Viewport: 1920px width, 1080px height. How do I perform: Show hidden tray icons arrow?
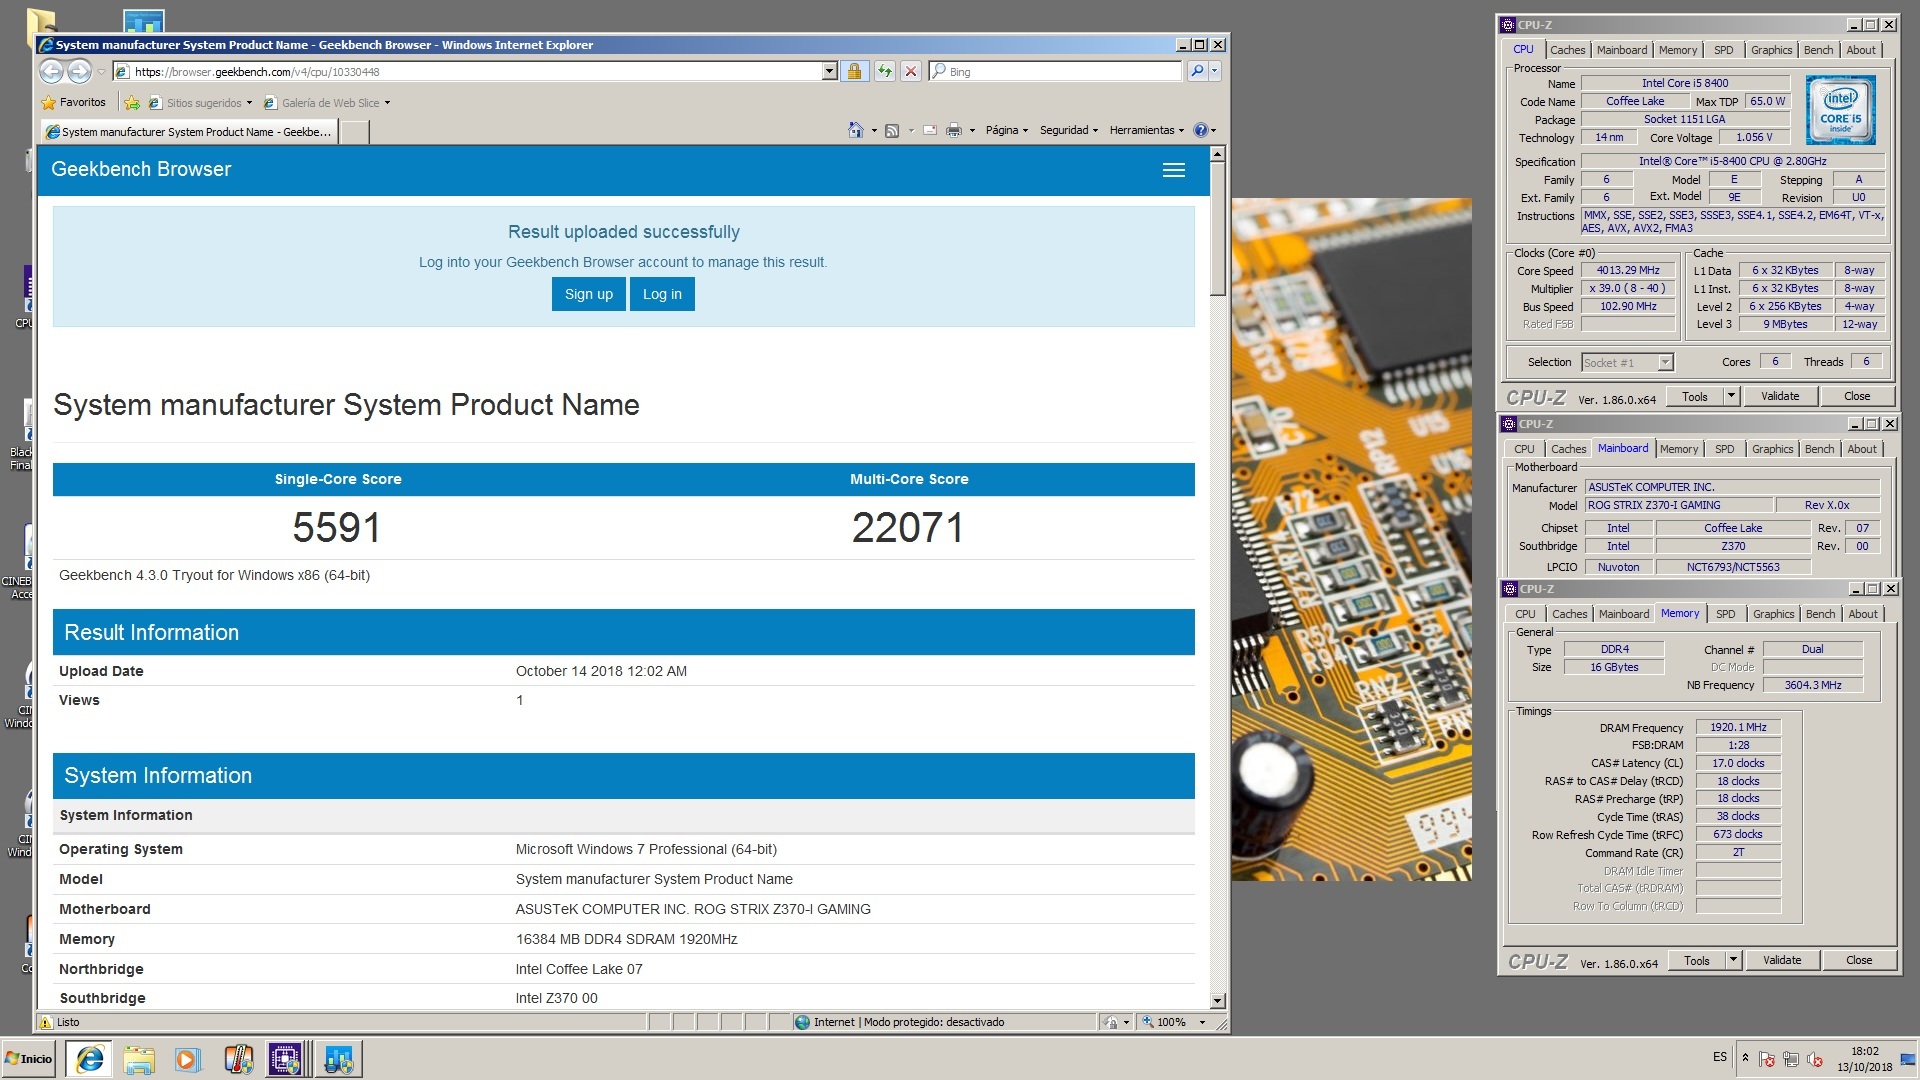pos(1745,1057)
